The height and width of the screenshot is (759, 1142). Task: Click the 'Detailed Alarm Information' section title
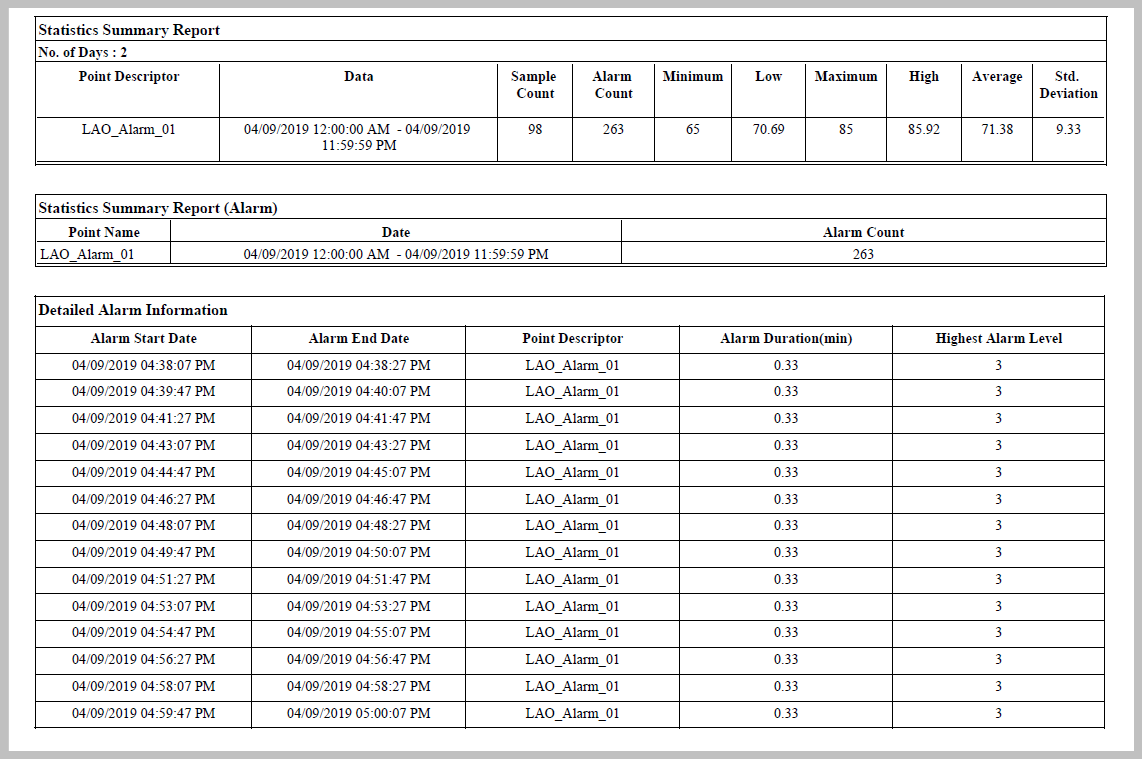click(133, 310)
